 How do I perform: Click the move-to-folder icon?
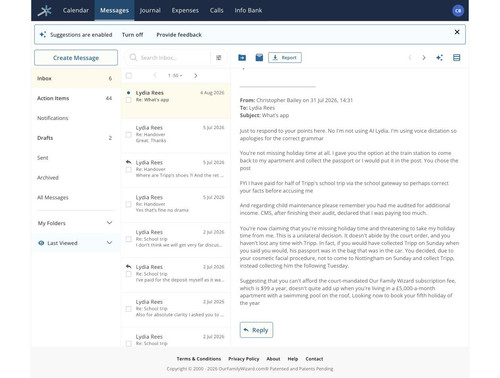[242, 58]
